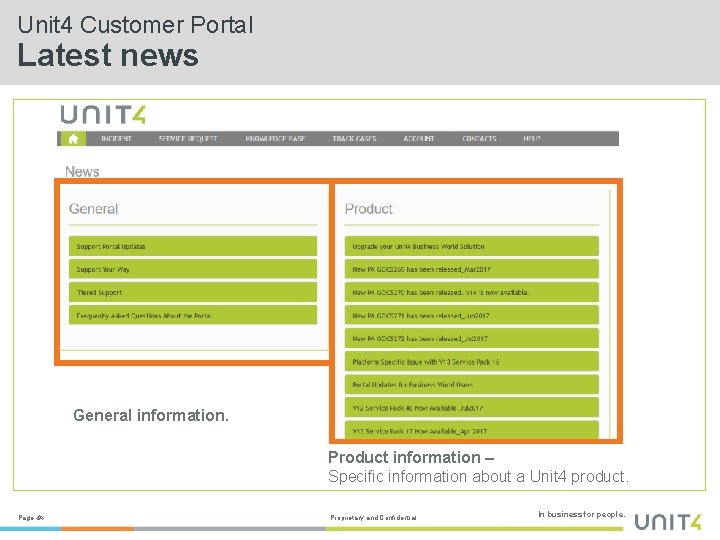Screen dimensions: 720x540
Task: Click the Product section heading
Action: tap(369, 209)
